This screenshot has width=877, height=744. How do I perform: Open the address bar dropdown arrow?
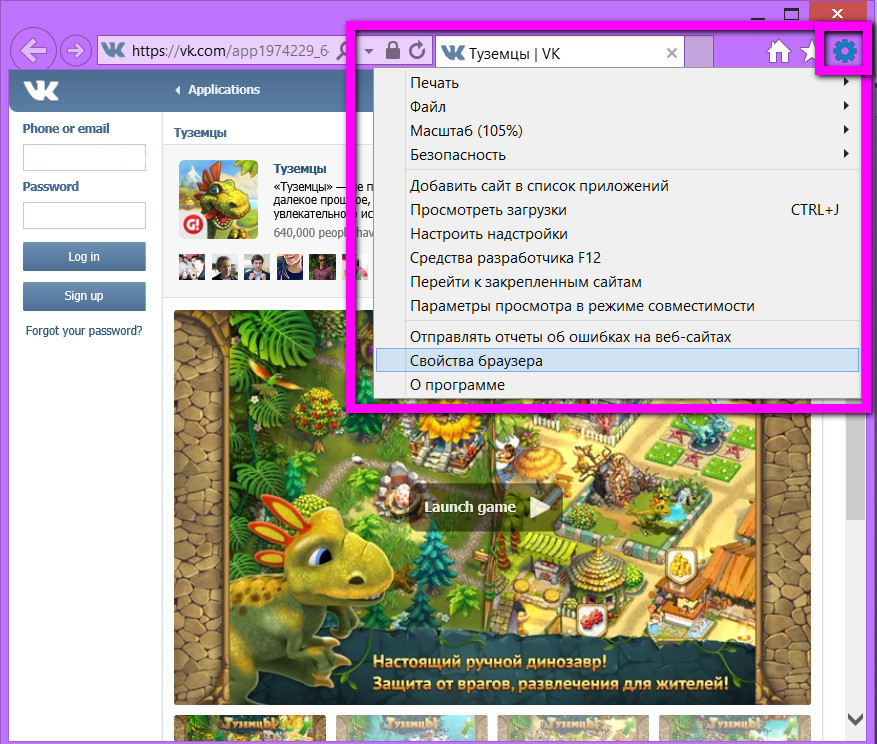369,51
